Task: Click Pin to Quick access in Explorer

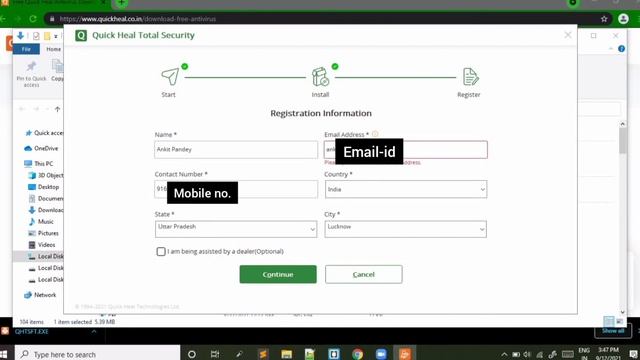Action: click(x=31, y=74)
